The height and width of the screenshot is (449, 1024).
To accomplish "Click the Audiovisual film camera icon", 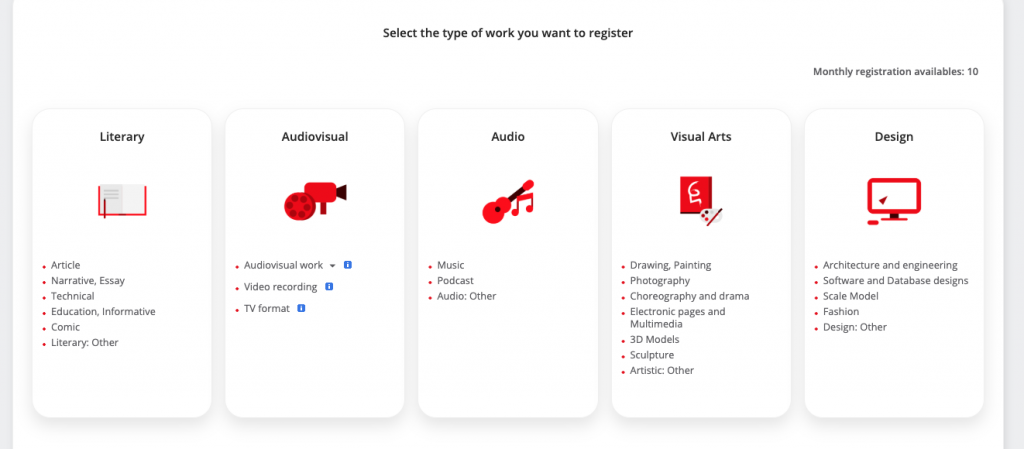I will [315, 200].
